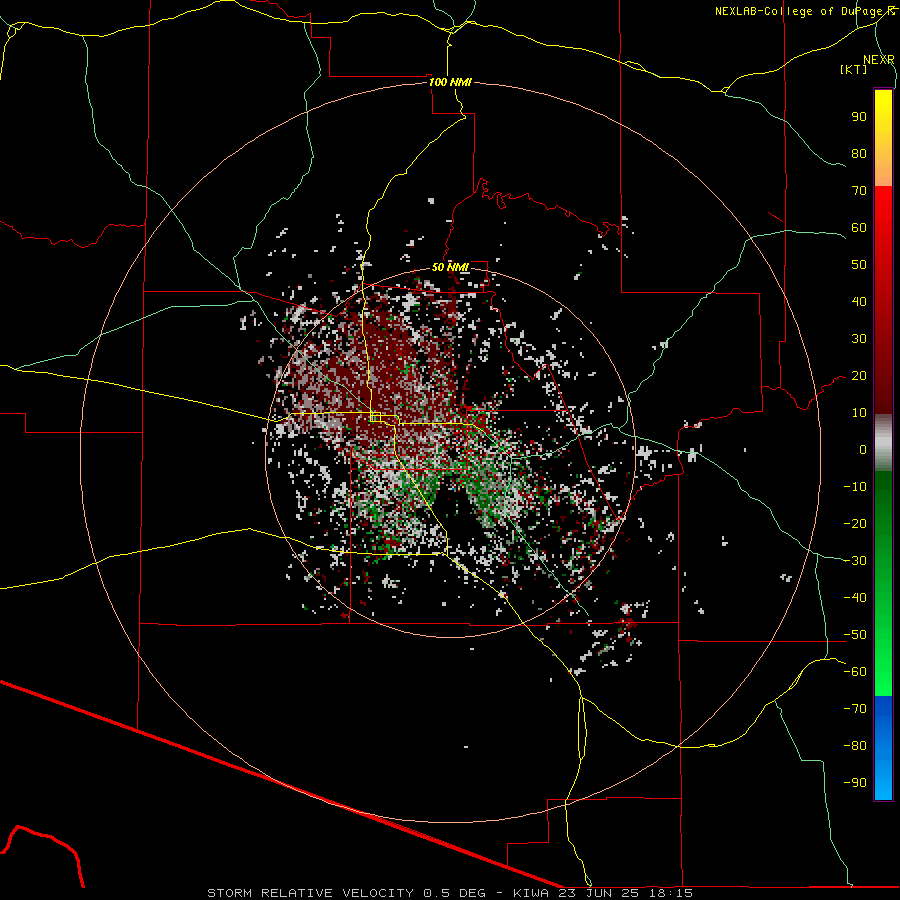Screen dimensions: 900x900
Task: Click the -50 scale label
Action: point(855,635)
